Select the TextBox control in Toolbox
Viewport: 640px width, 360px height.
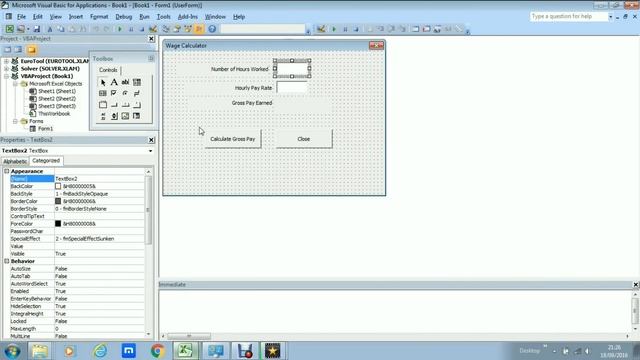[x=125, y=82]
